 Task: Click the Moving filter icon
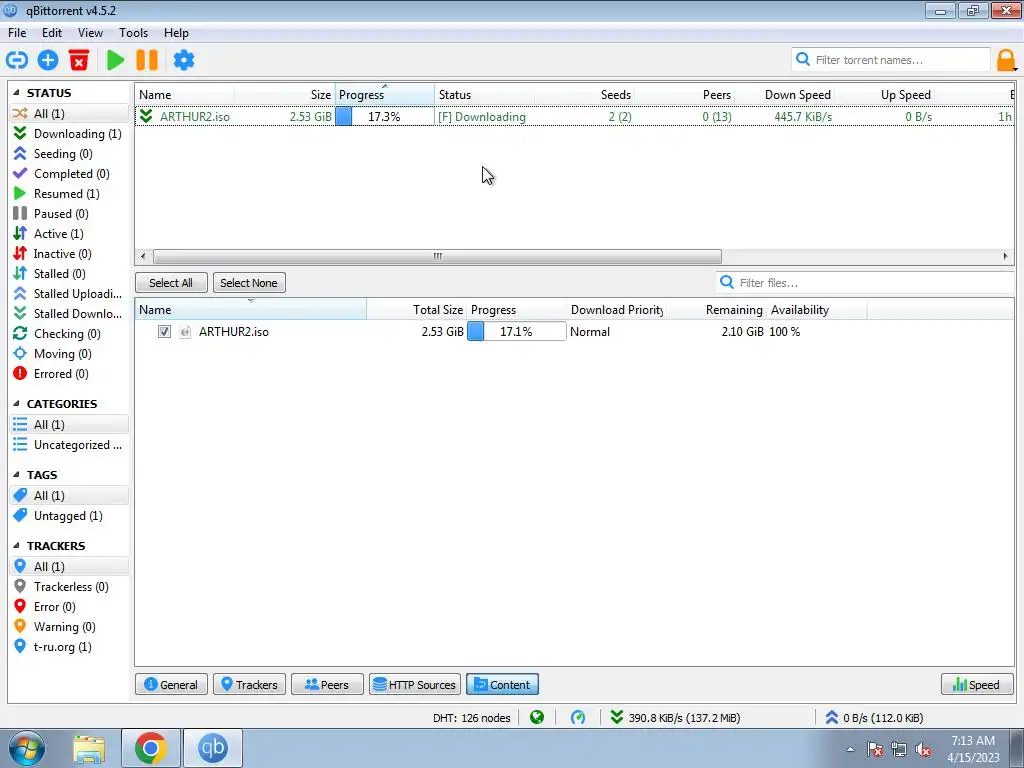[x=20, y=353]
